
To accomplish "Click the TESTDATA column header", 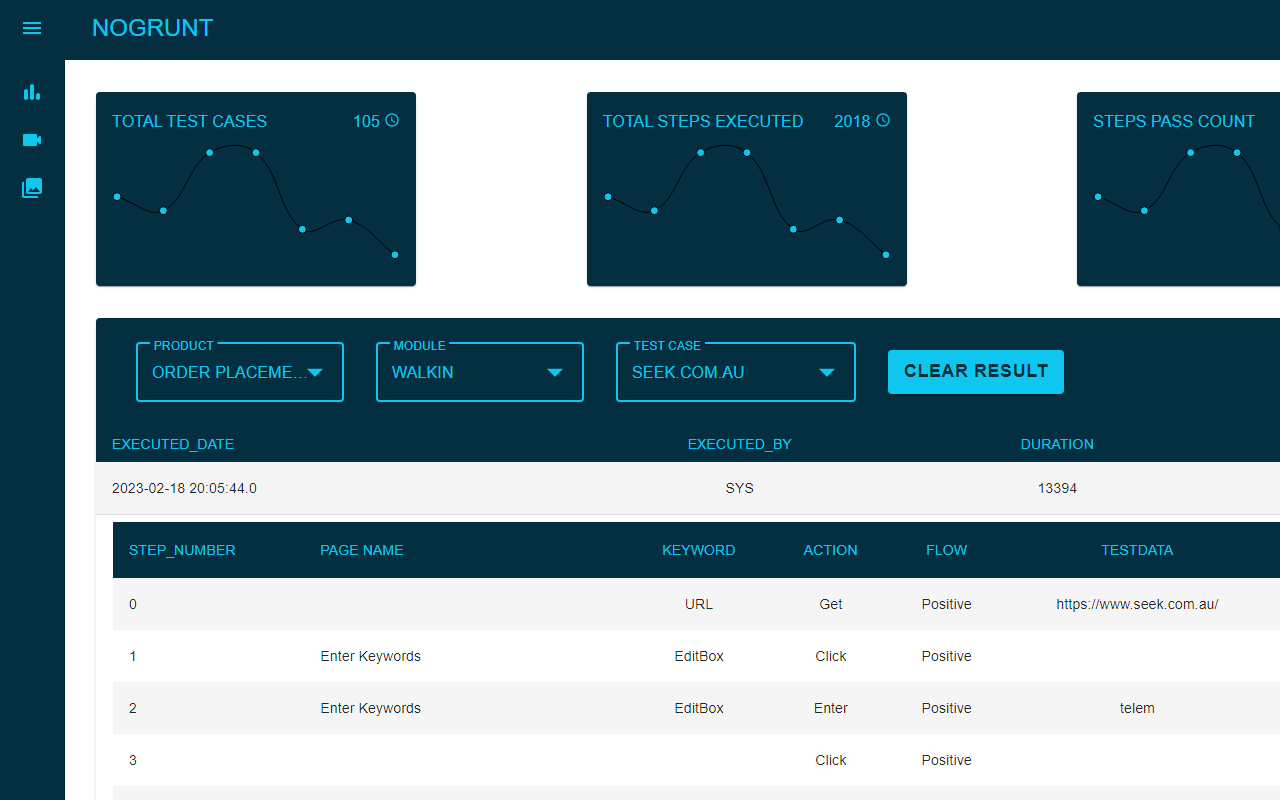I will [x=1137, y=550].
